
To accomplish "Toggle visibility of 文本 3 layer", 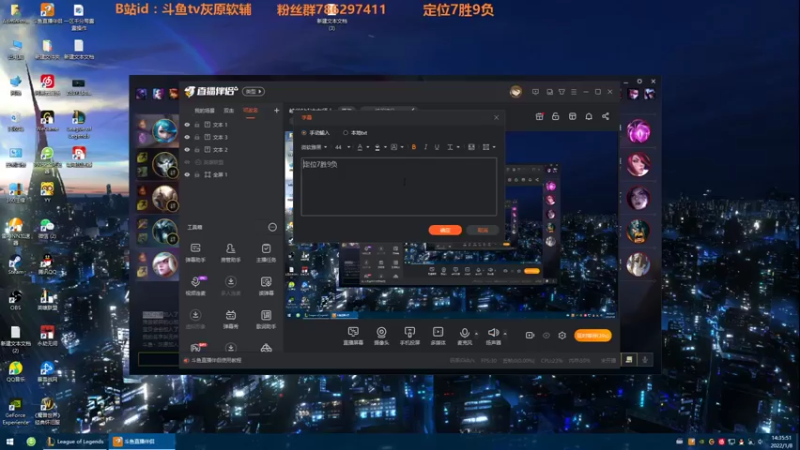I will point(187,137).
